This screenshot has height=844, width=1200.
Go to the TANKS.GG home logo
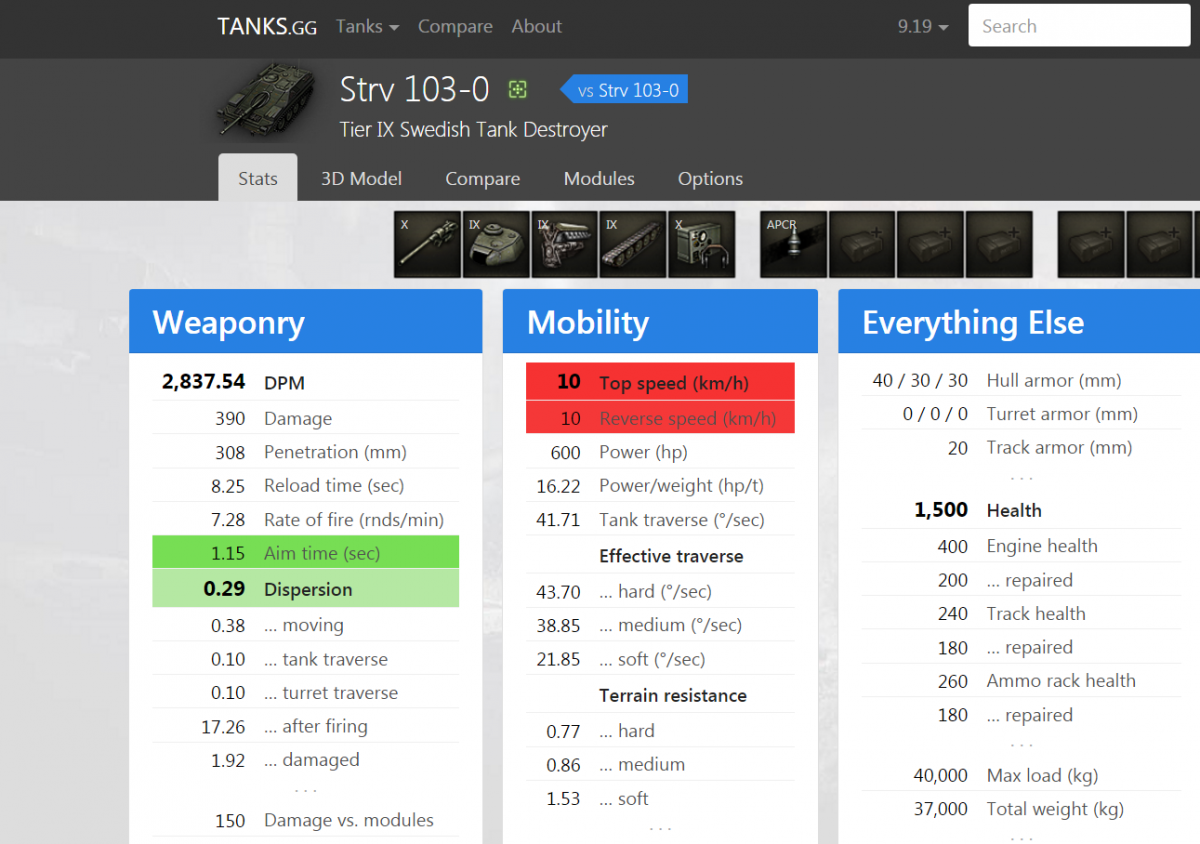pos(267,27)
